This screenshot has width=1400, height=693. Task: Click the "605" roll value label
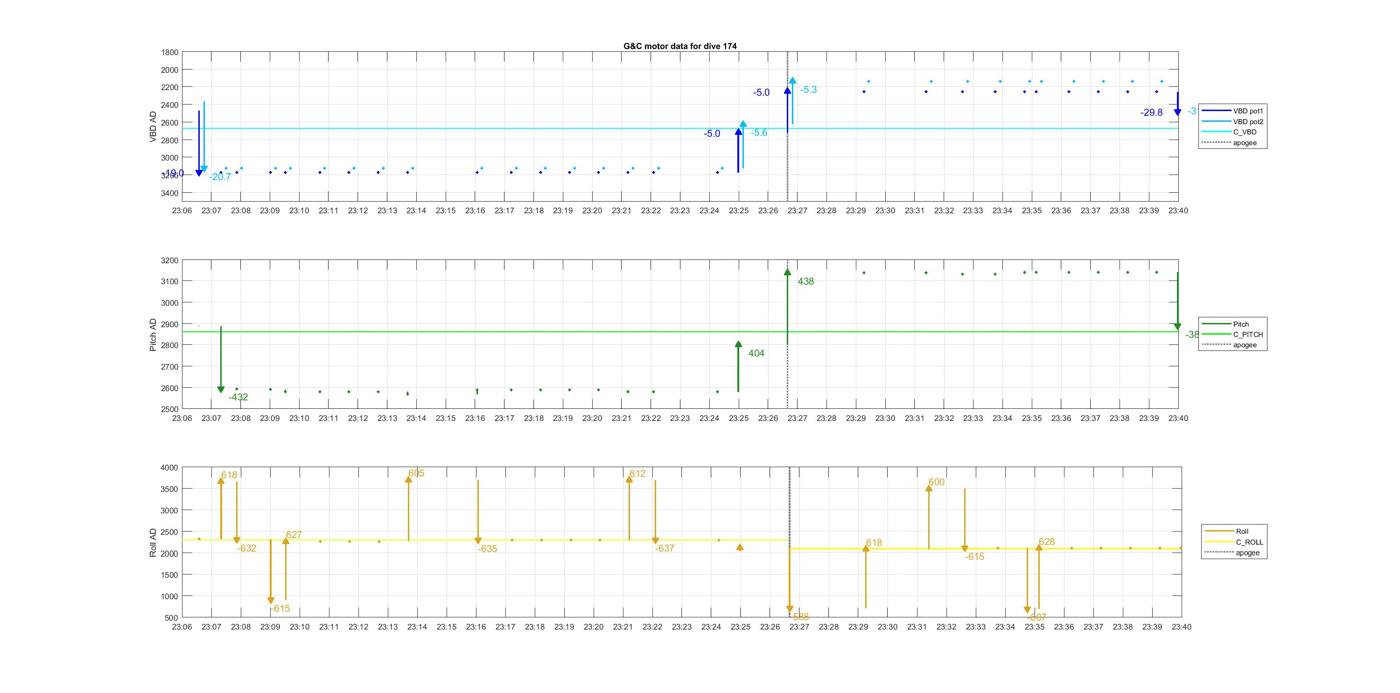click(x=416, y=474)
